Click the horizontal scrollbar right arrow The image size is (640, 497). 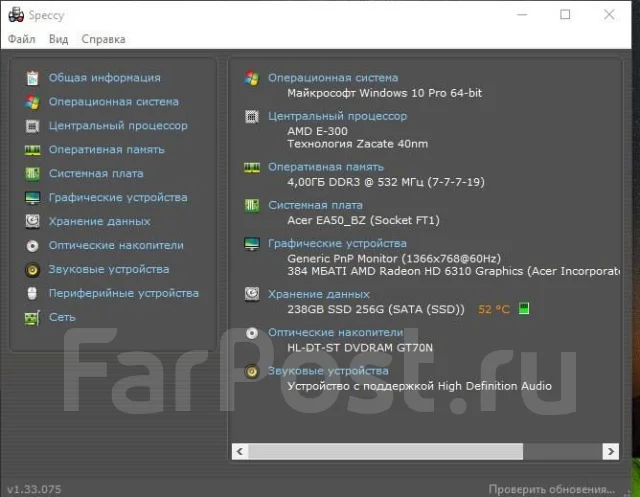click(611, 451)
